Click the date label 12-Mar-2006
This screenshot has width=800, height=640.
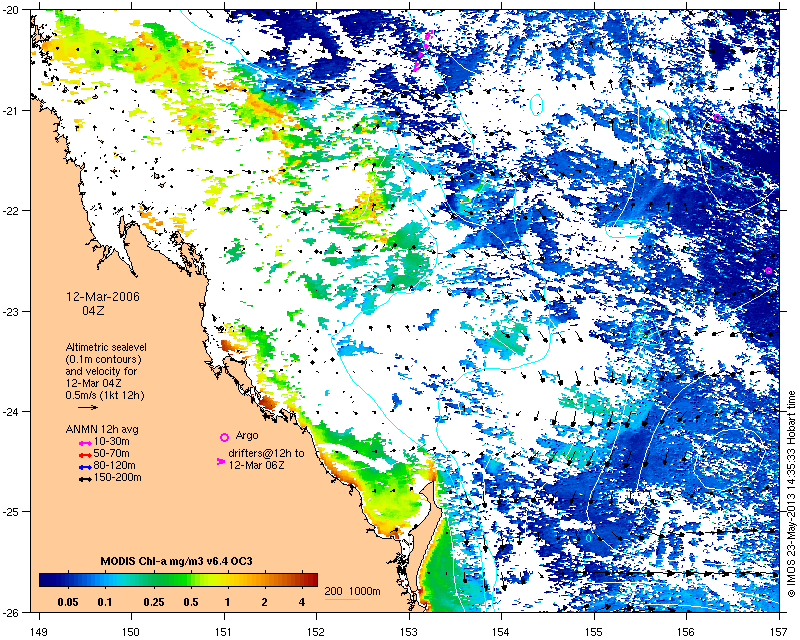point(103,297)
